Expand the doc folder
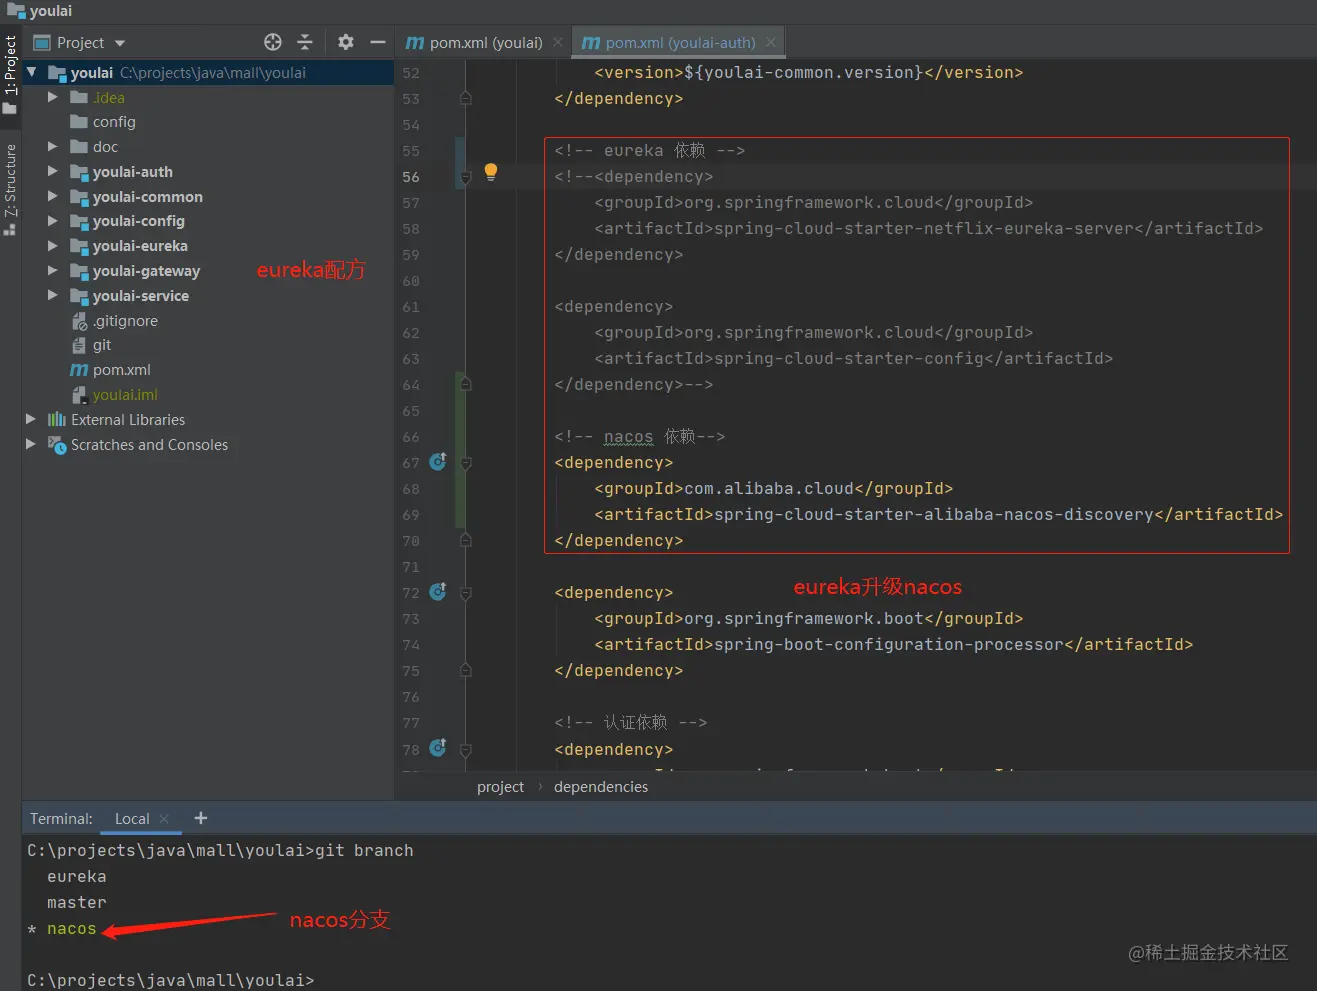This screenshot has height=991, width=1317. [53, 147]
